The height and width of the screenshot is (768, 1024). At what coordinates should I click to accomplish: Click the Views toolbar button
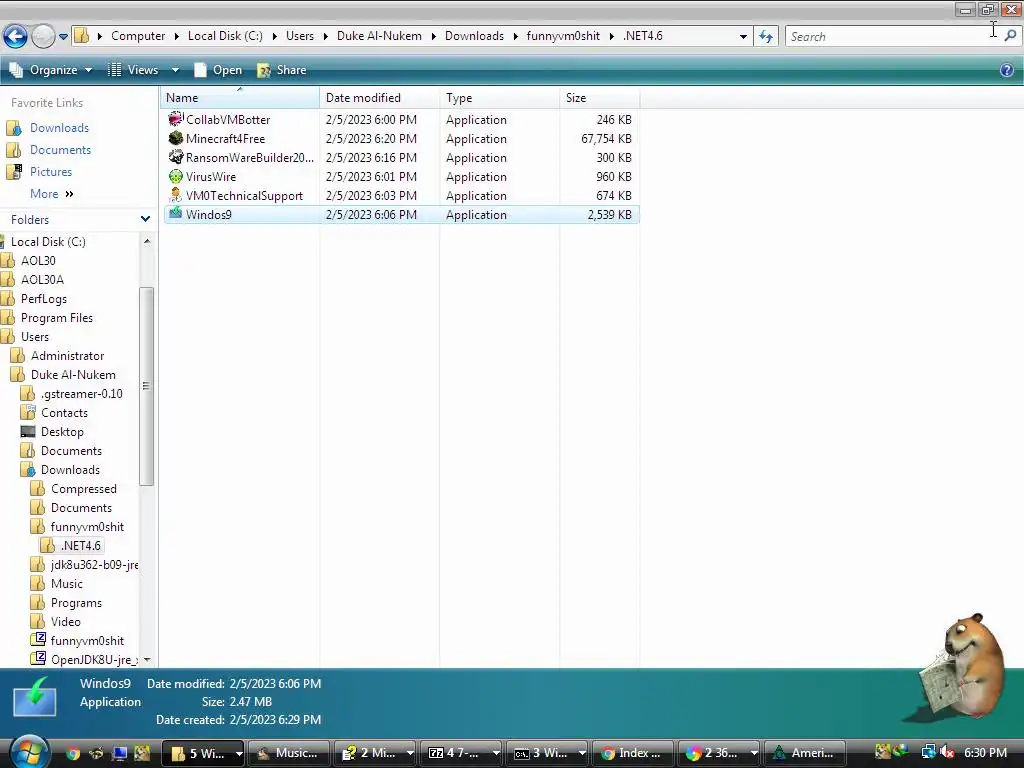(x=133, y=70)
